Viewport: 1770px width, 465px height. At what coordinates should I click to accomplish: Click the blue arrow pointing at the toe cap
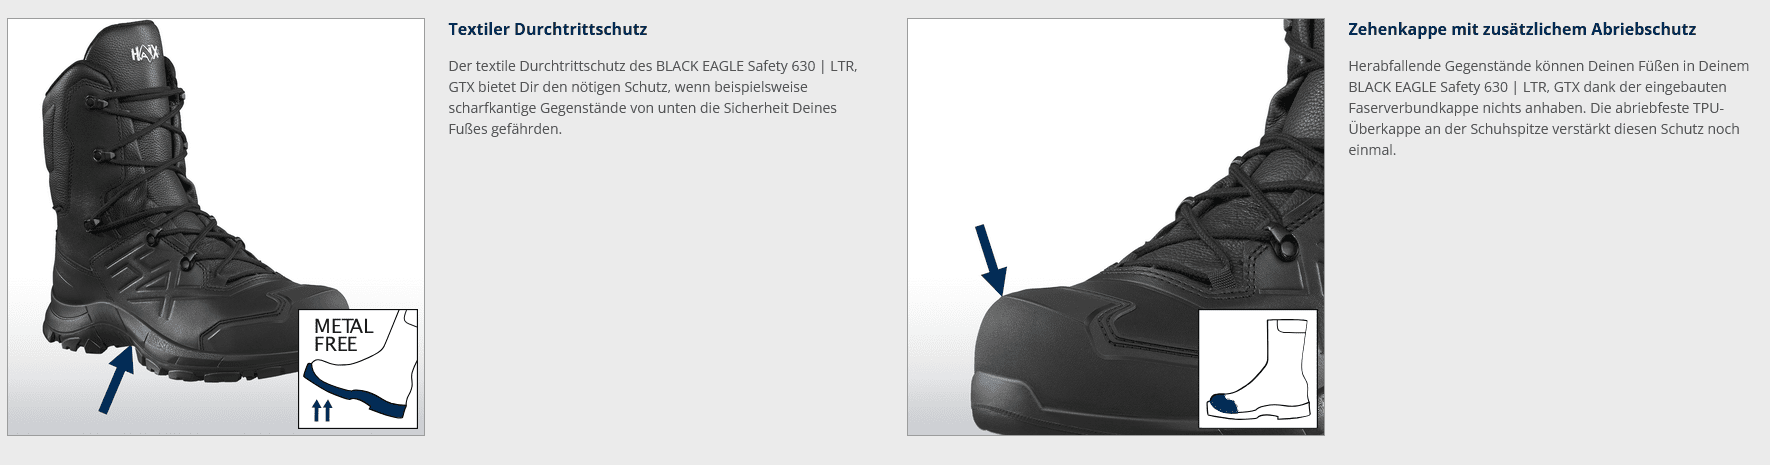(991, 258)
